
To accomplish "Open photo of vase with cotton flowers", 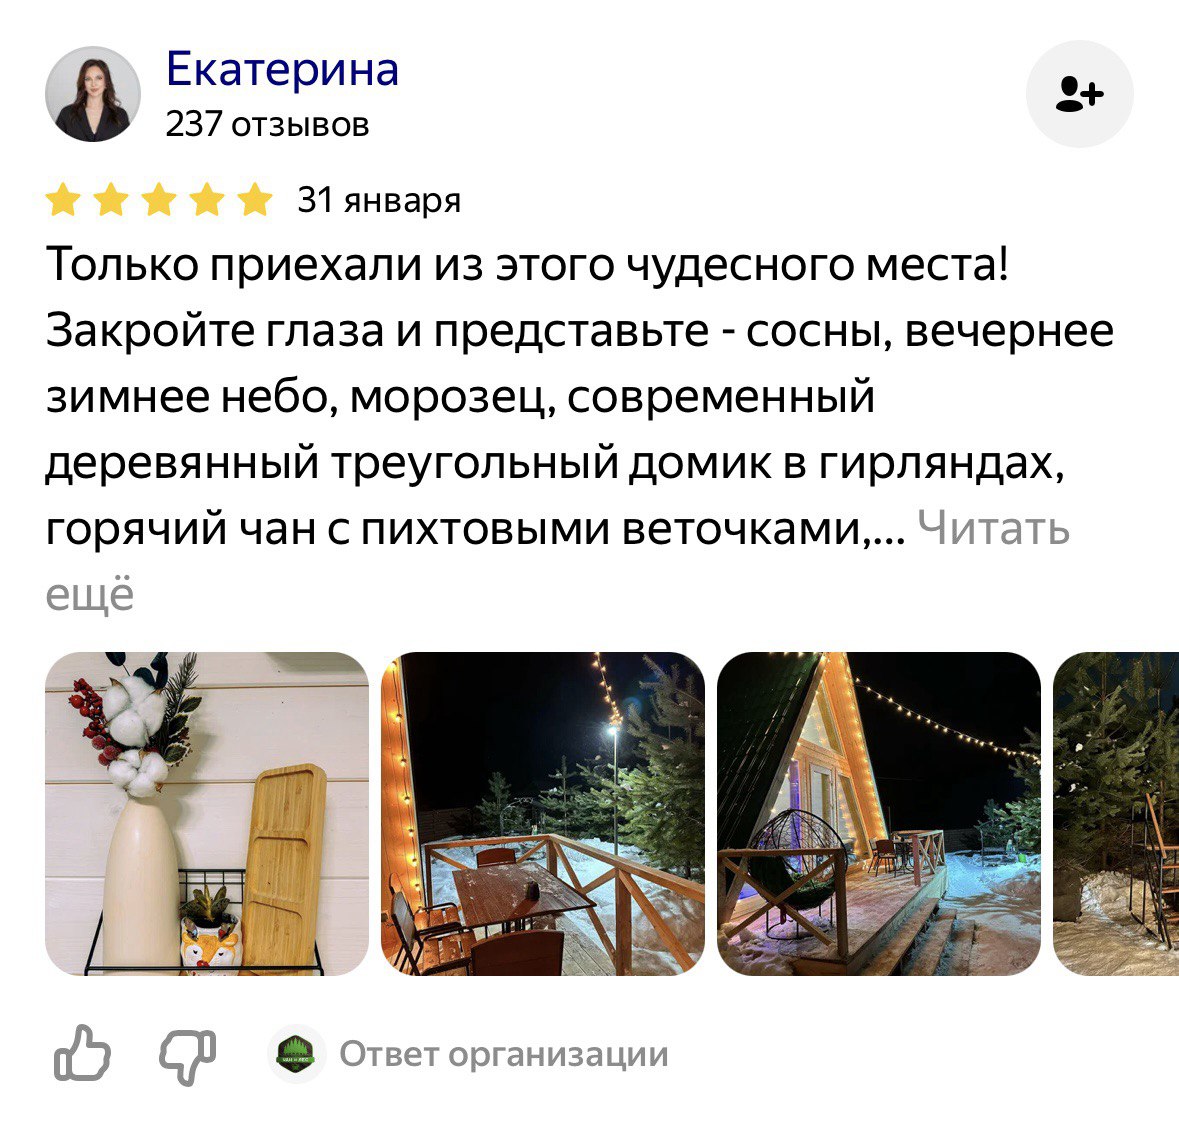I will [x=207, y=814].
